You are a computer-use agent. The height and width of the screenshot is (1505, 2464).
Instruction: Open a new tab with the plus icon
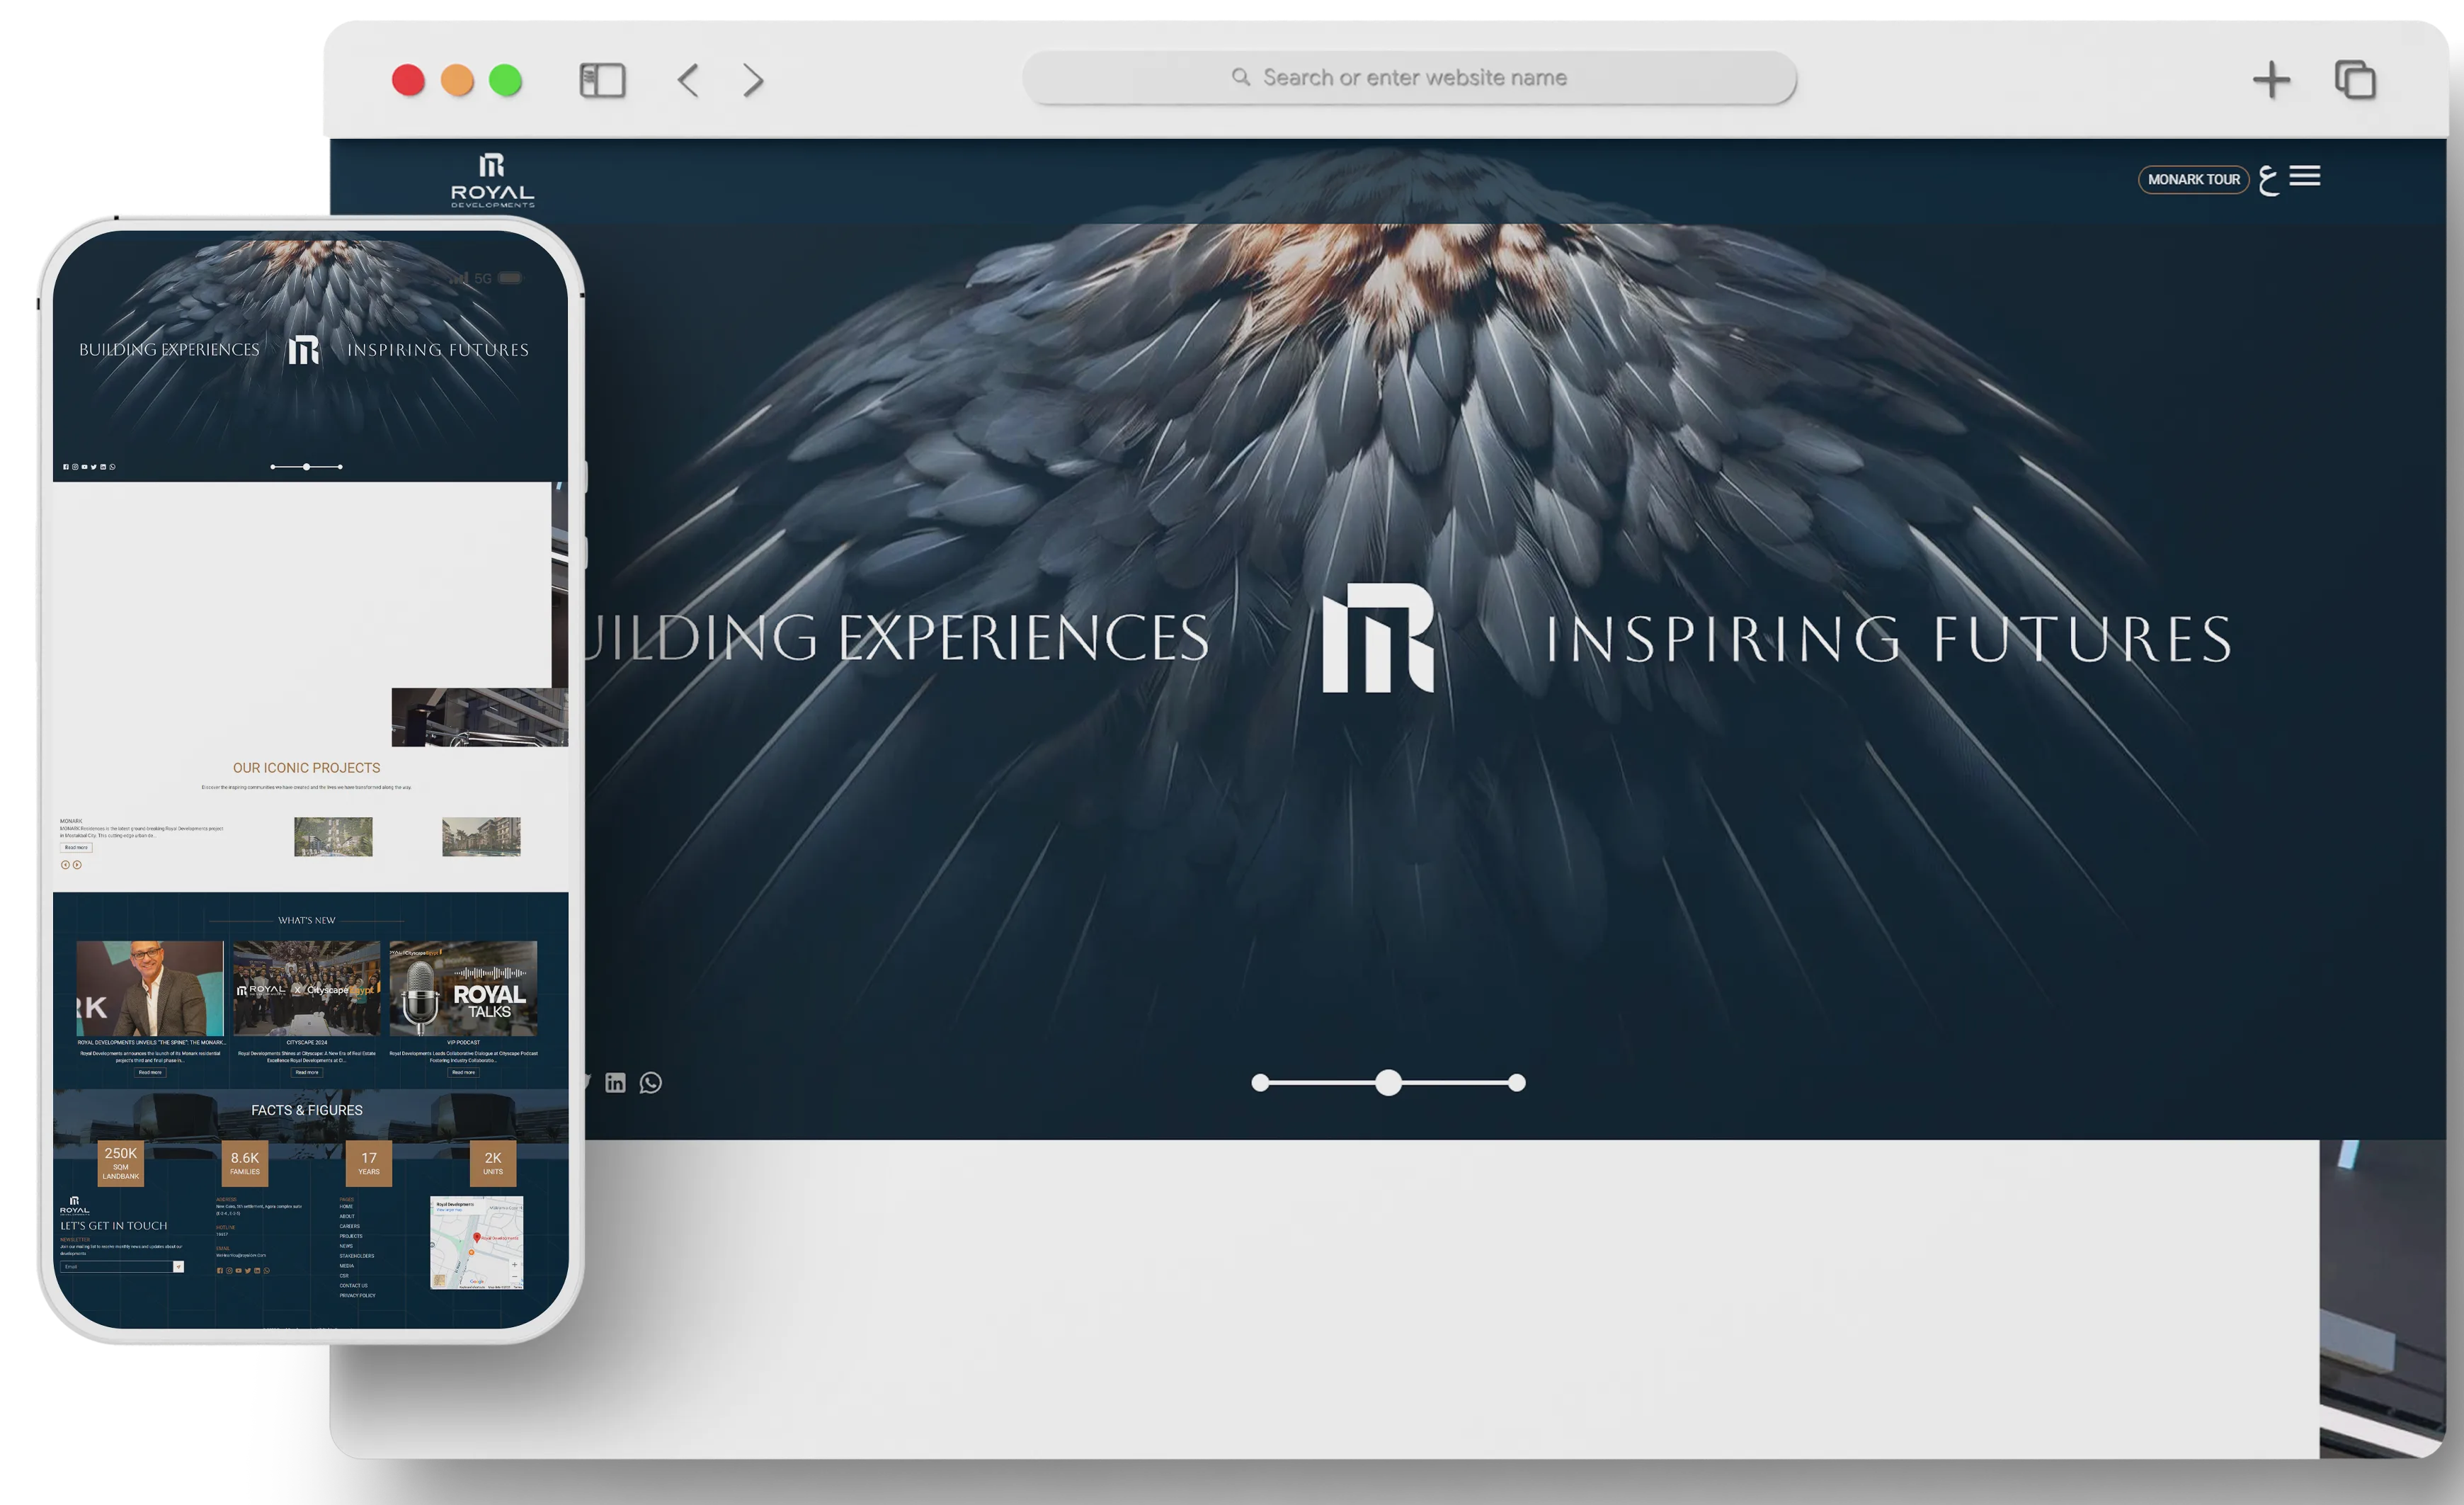tap(2271, 80)
